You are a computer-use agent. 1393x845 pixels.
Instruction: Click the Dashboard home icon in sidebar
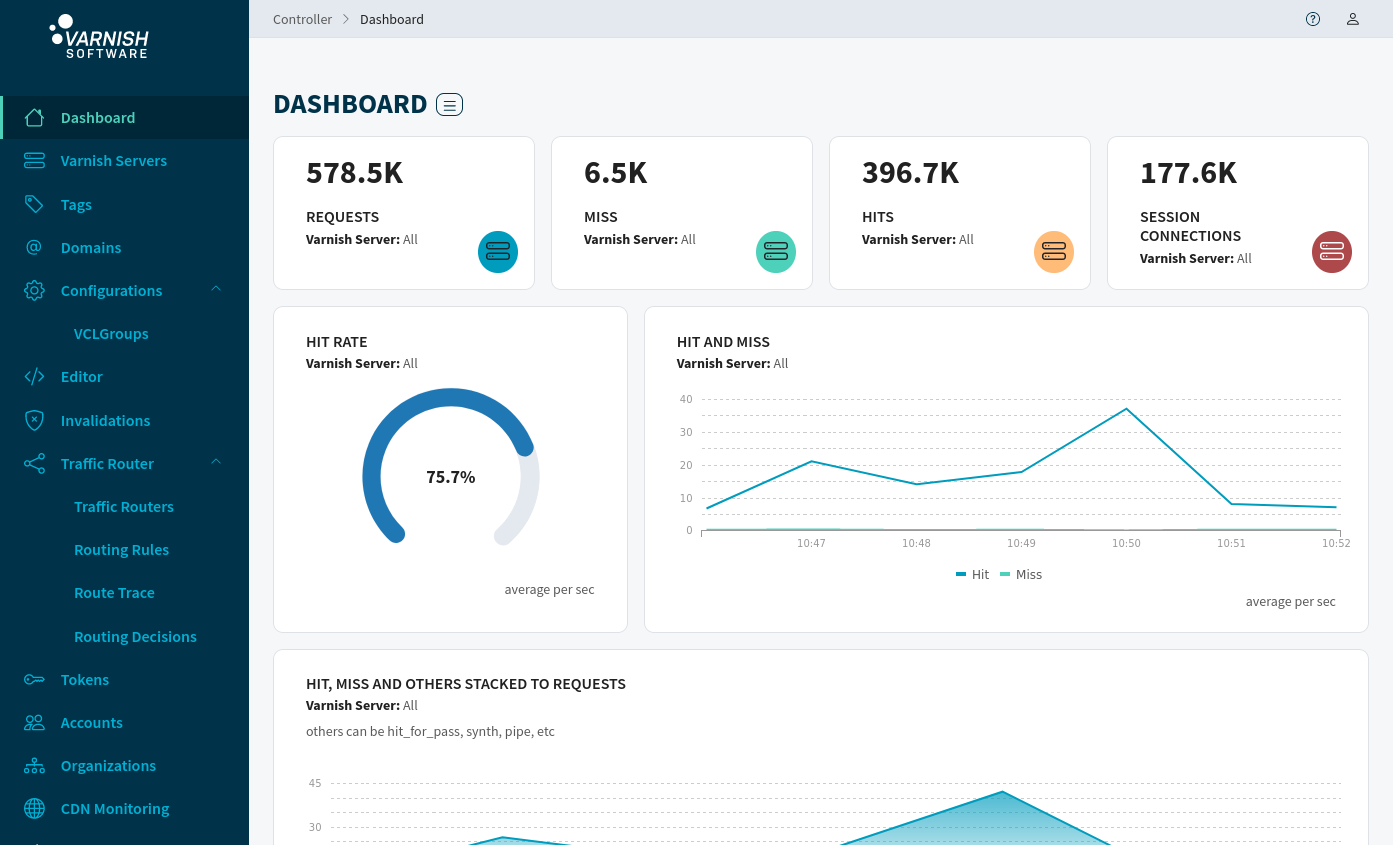(x=34, y=118)
